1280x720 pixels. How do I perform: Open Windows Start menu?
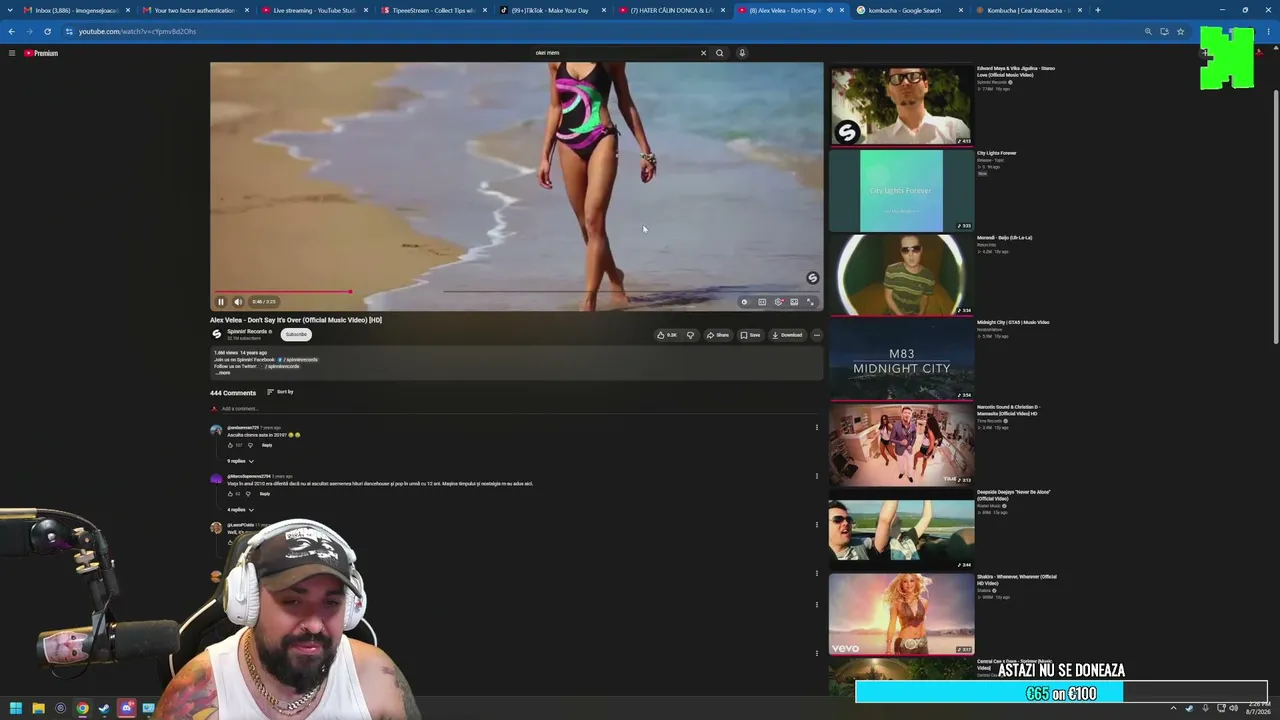pyautogui.click(x=16, y=709)
